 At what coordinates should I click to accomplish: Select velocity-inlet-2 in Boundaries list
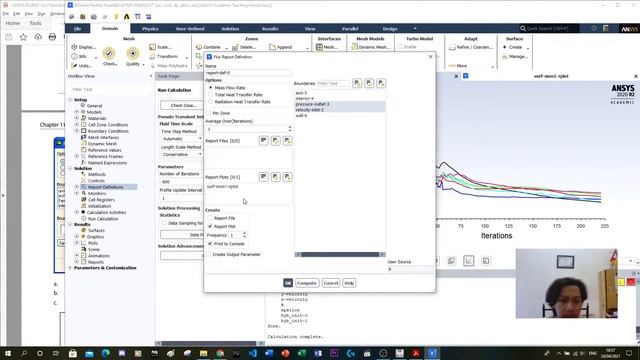(x=340, y=110)
